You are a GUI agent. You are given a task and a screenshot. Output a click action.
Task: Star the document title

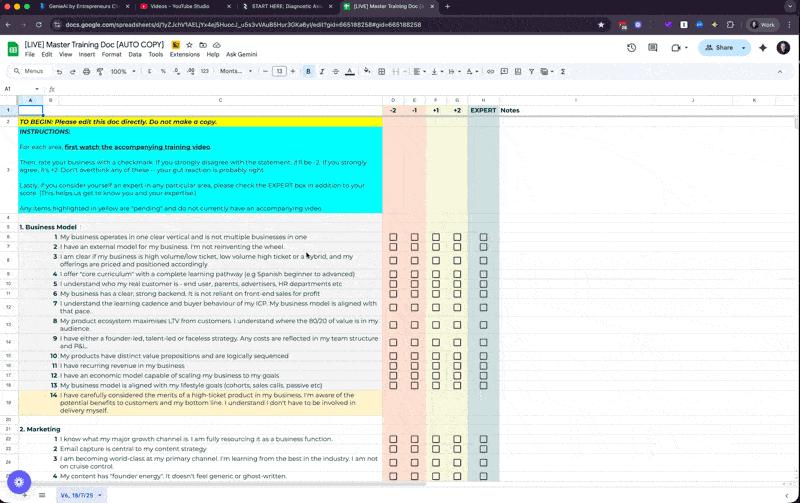point(189,45)
